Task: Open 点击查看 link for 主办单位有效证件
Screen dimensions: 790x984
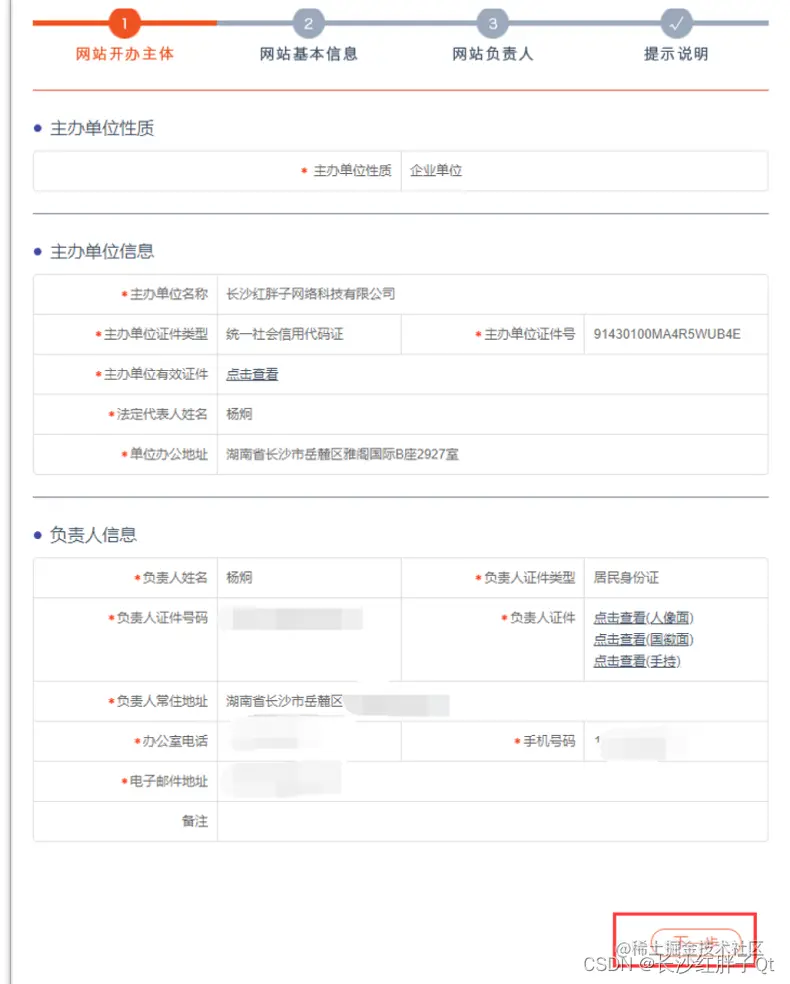Action: [x=252, y=374]
